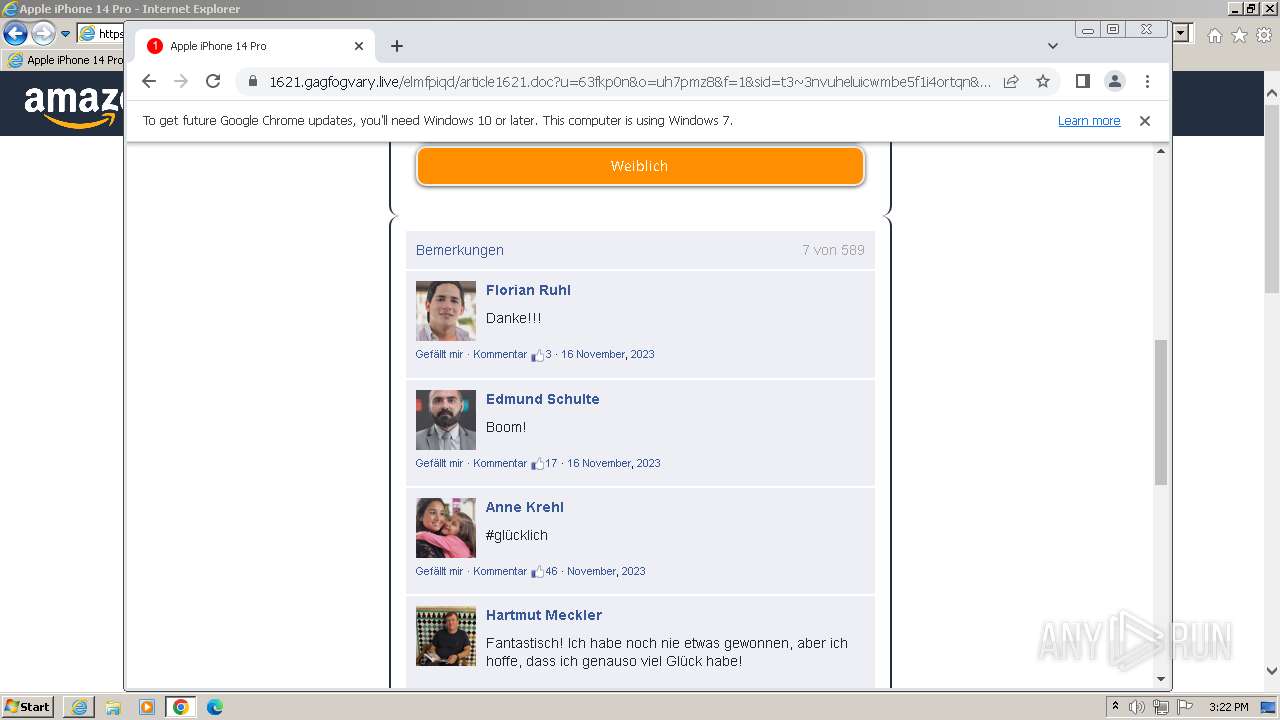Open Internet Explorer's recent pages dropdown
Image resolution: width=1280 pixels, height=720 pixels.
click(x=66, y=34)
